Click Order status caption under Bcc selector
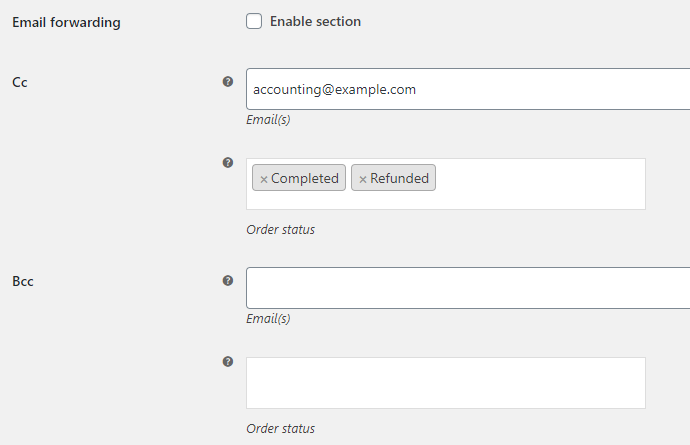The height and width of the screenshot is (445, 690). pos(280,428)
